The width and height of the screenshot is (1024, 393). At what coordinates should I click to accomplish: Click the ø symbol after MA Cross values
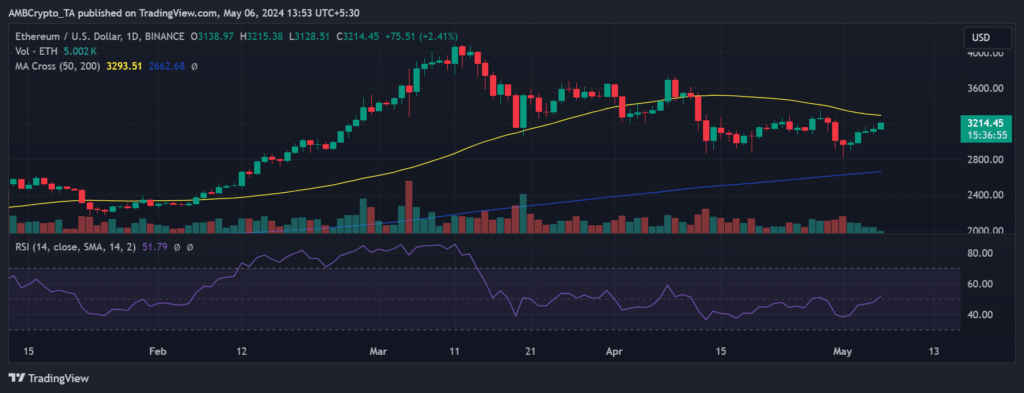point(194,67)
